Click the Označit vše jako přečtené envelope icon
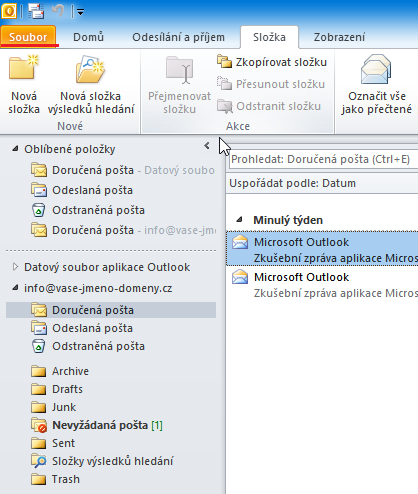This screenshot has width=418, height=494. point(376,69)
